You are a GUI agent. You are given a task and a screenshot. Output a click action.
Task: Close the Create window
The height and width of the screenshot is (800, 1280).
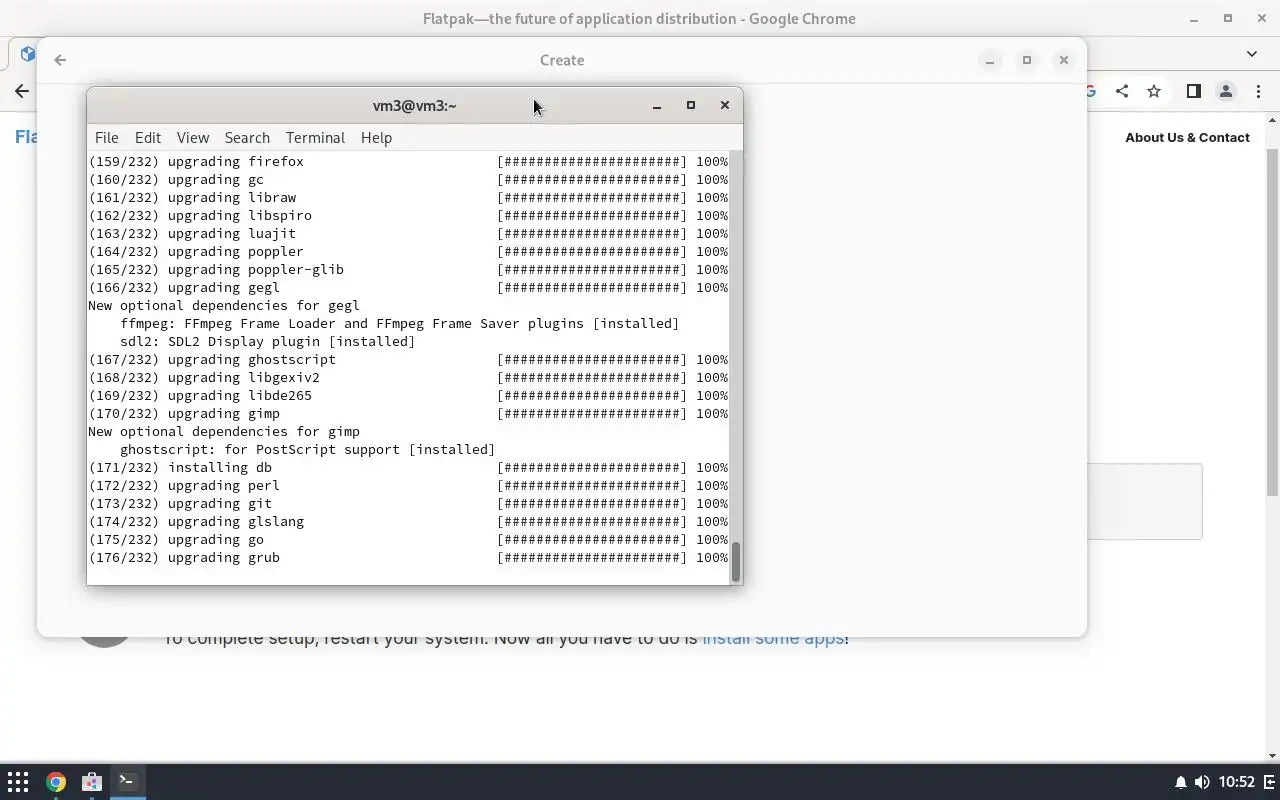click(x=1064, y=60)
